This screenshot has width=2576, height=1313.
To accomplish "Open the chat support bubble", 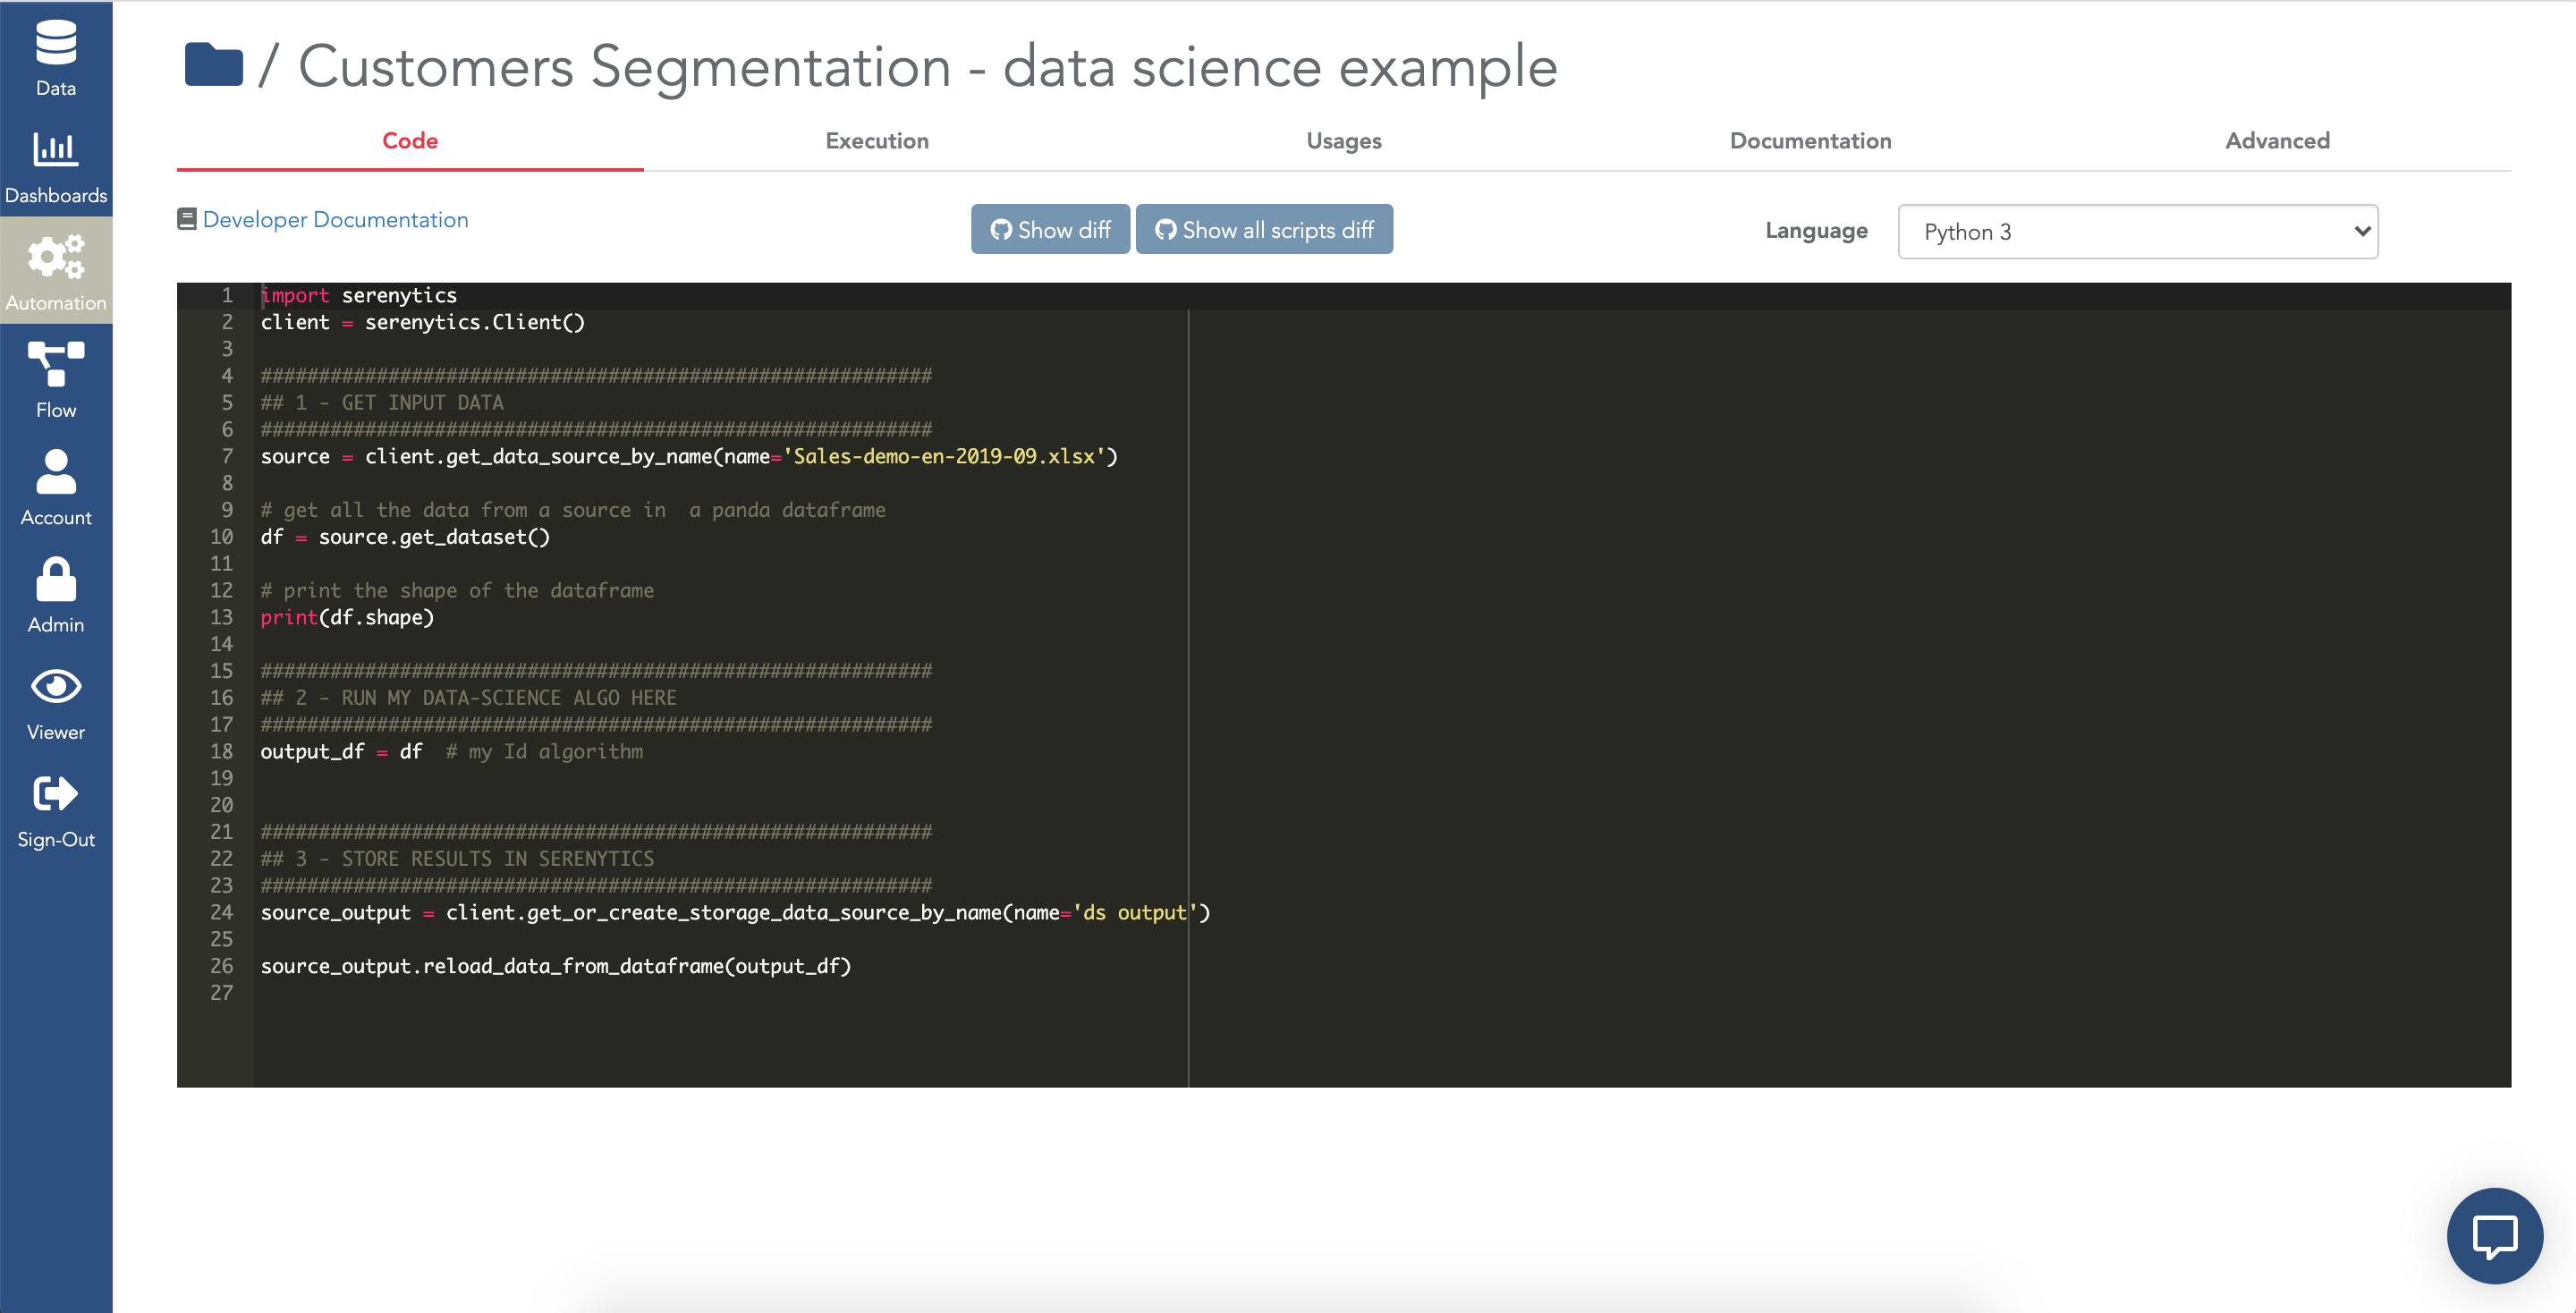I will click(2494, 1235).
